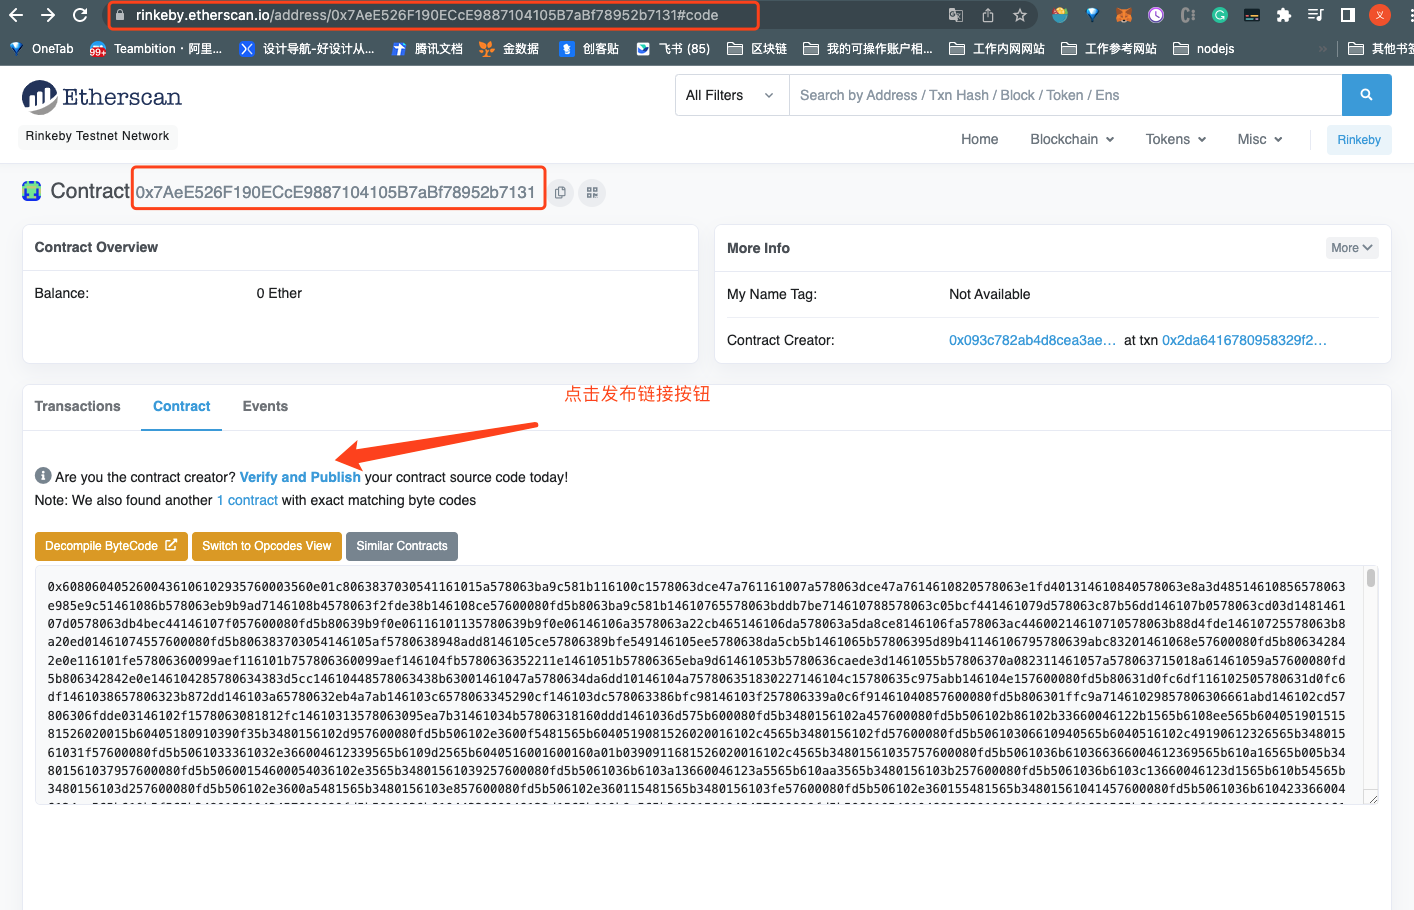Expand the Blockchain navigation dropdown
1414x910 pixels.
1071,139
